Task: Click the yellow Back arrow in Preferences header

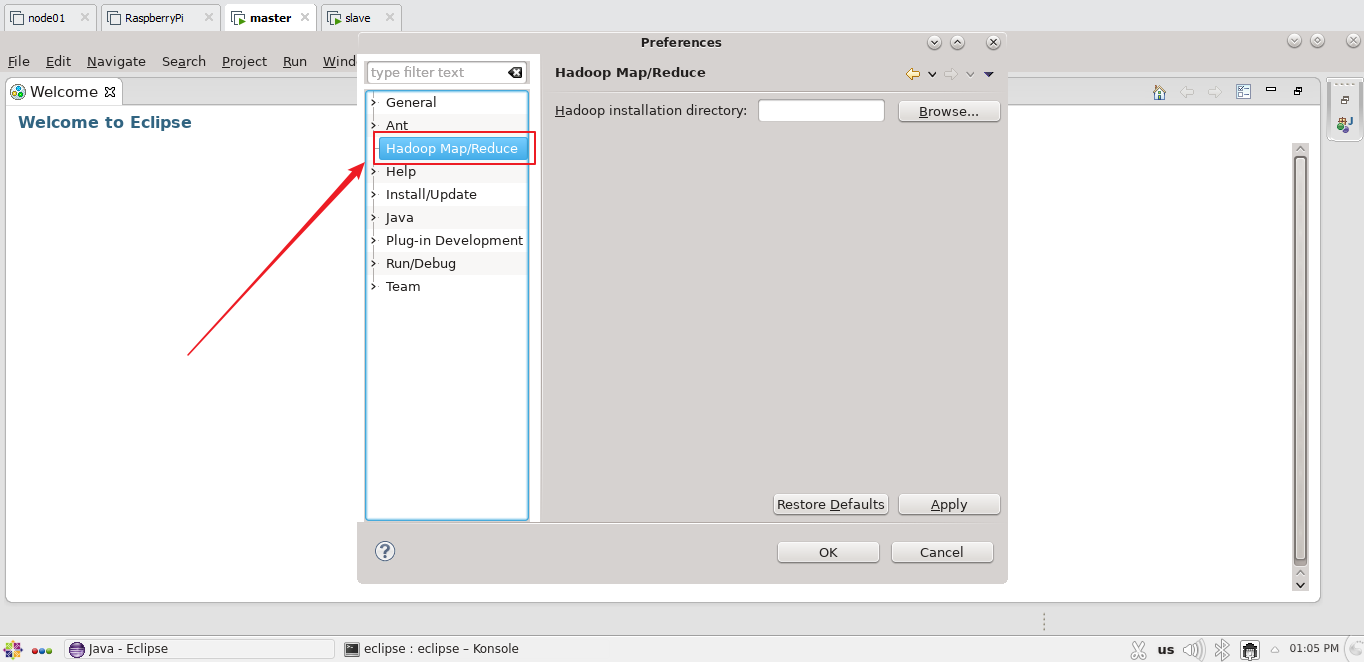Action: pyautogui.click(x=913, y=74)
